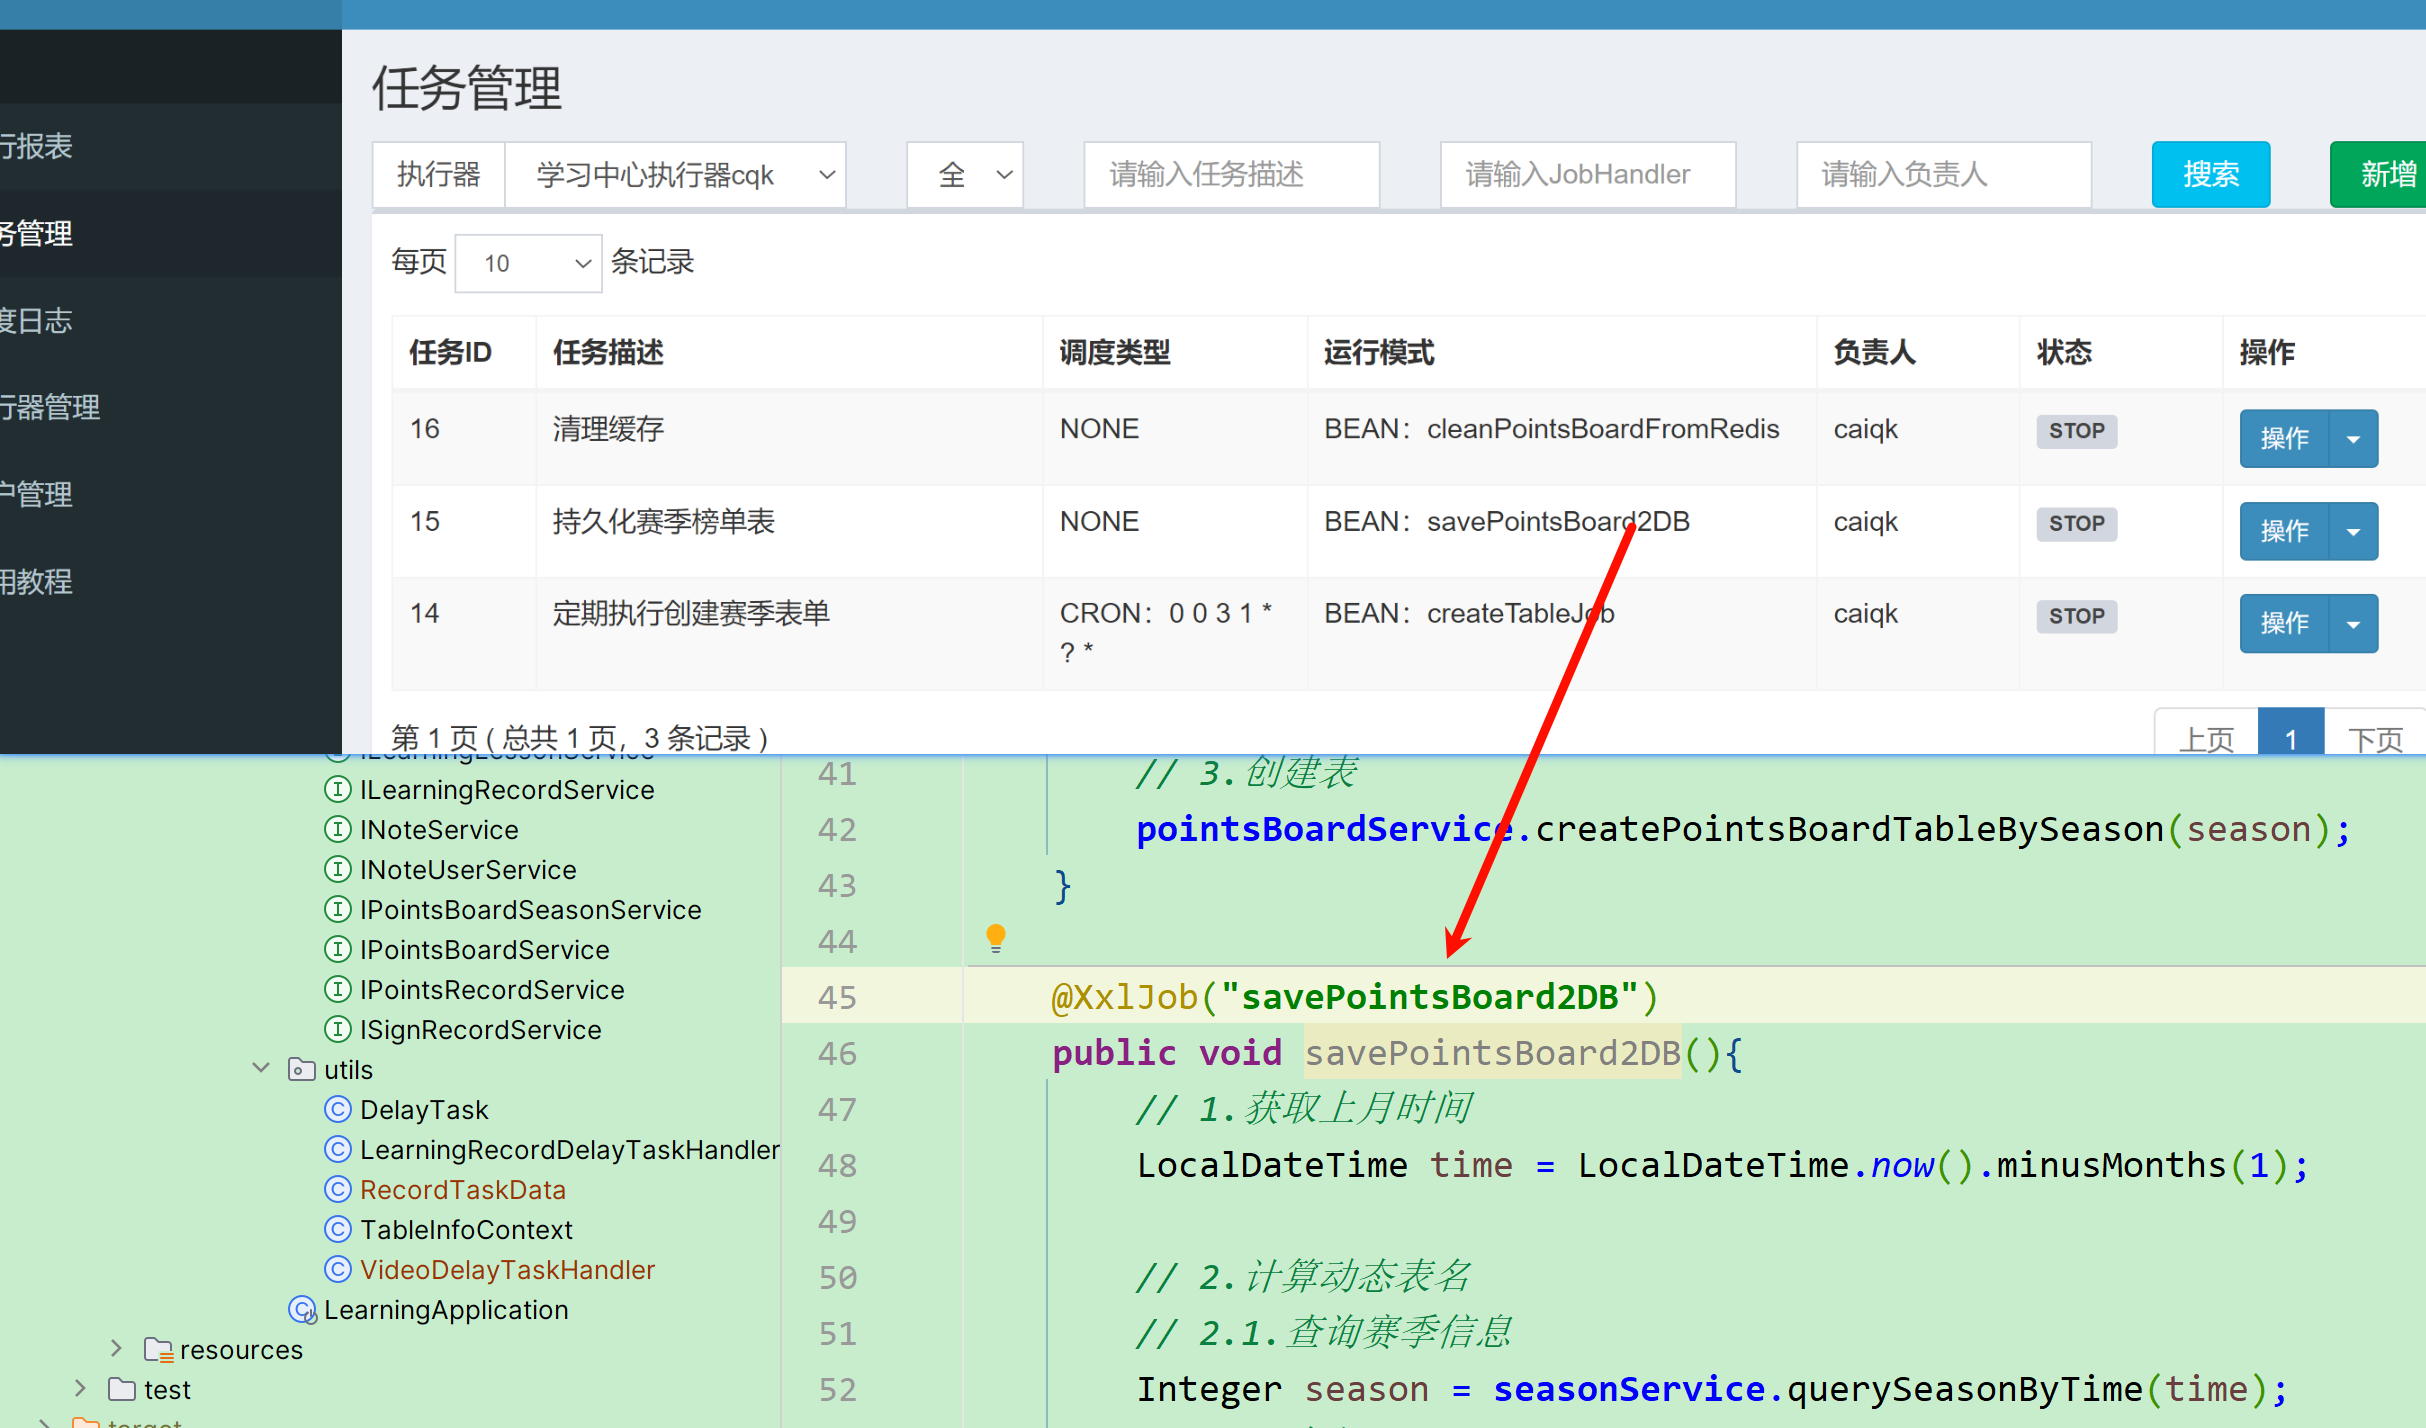
Task: Open the status filter dropdown 全
Action: click(965, 175)
